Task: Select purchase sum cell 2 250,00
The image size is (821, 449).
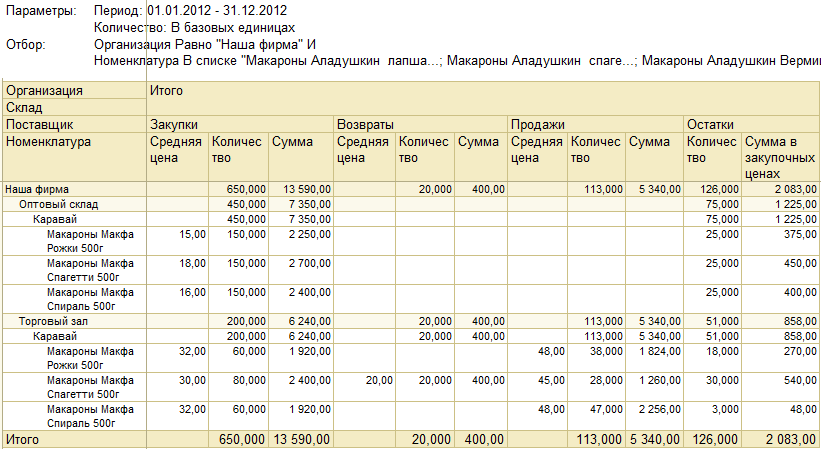Action: (x=301, y=241)
